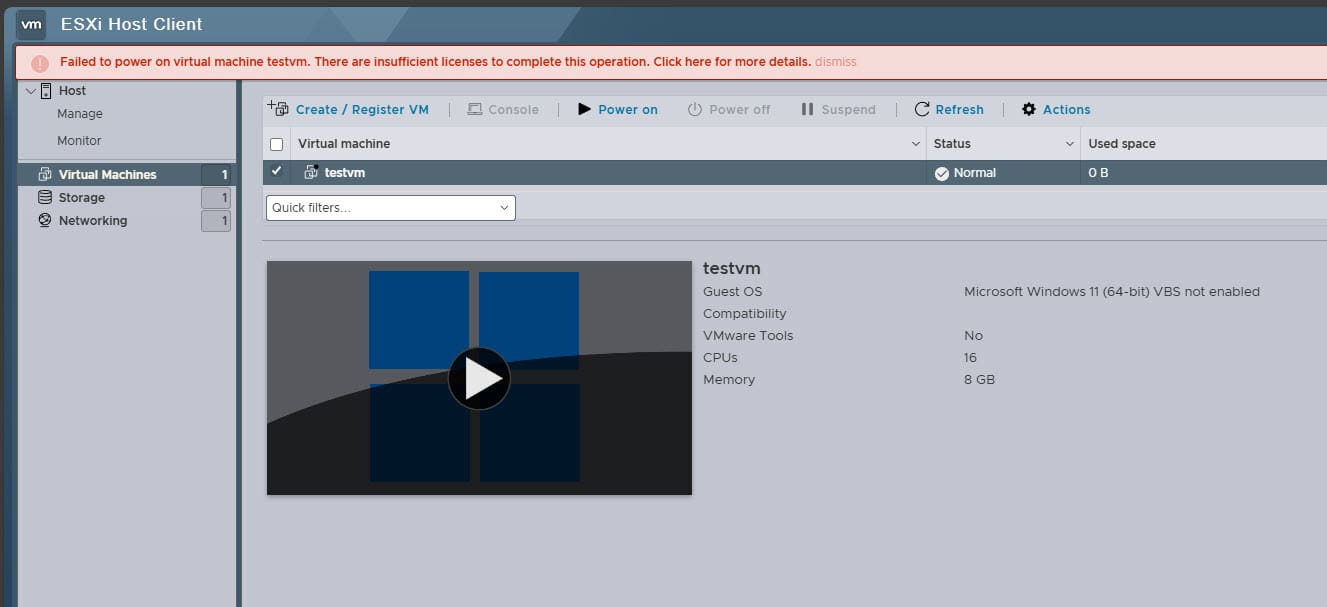
Task: Open the Actions gear icon menu
Action: tap(1029, 109)
